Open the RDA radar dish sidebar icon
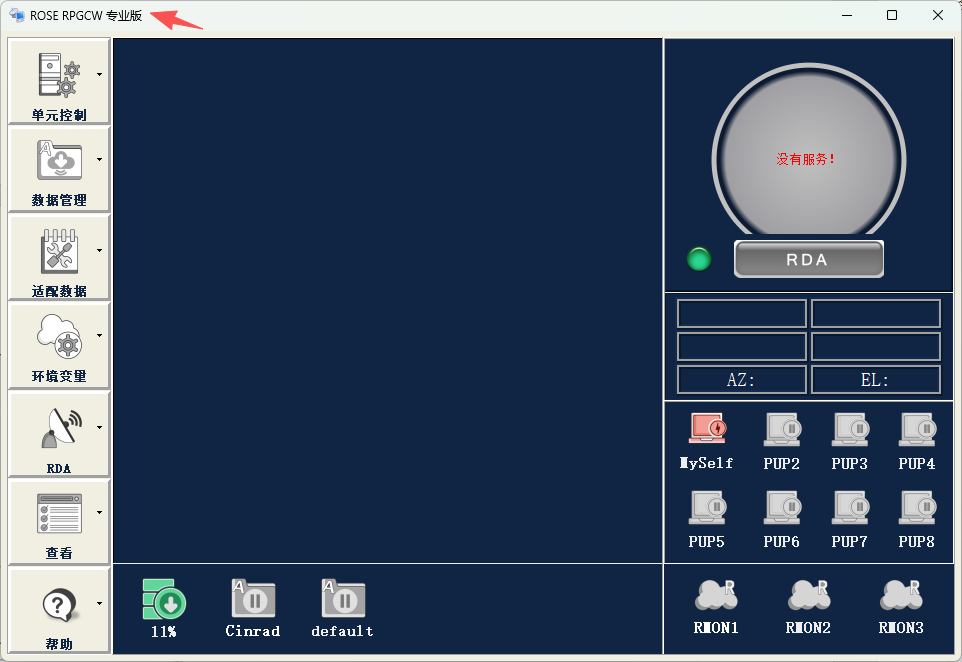962x662 pixels. point(58,428)
